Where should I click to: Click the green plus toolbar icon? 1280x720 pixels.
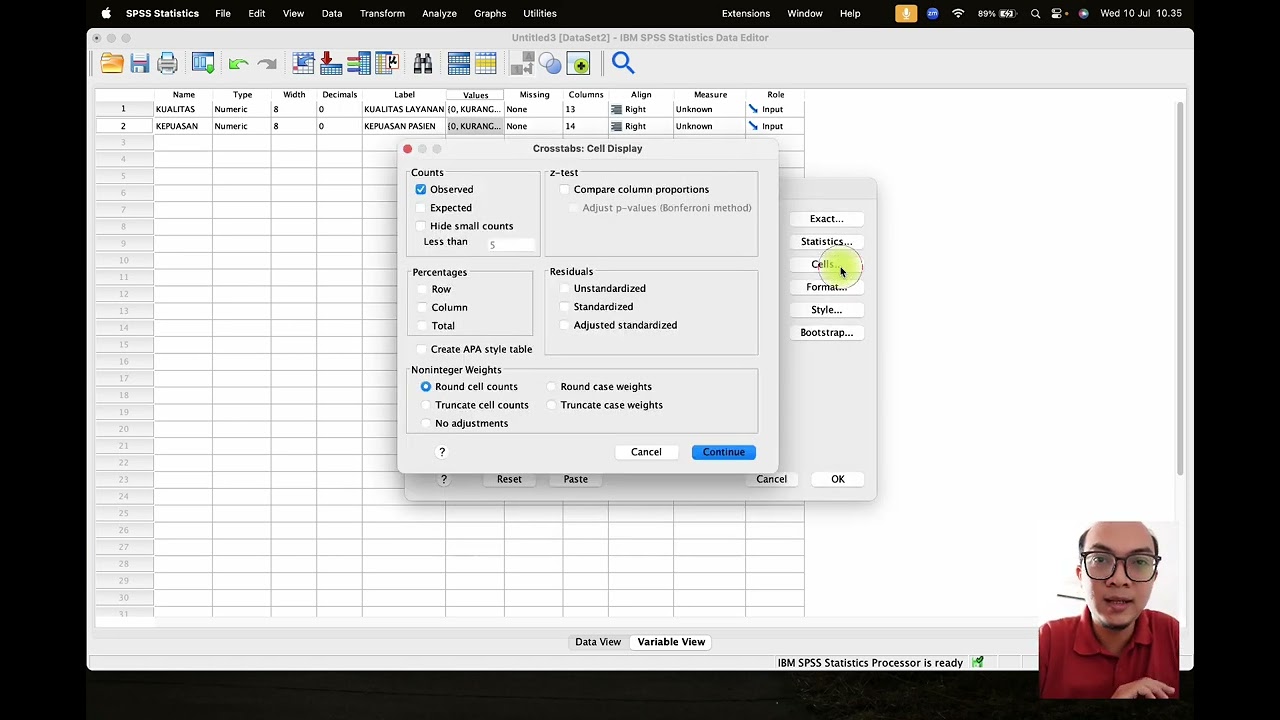click(578, 64)
